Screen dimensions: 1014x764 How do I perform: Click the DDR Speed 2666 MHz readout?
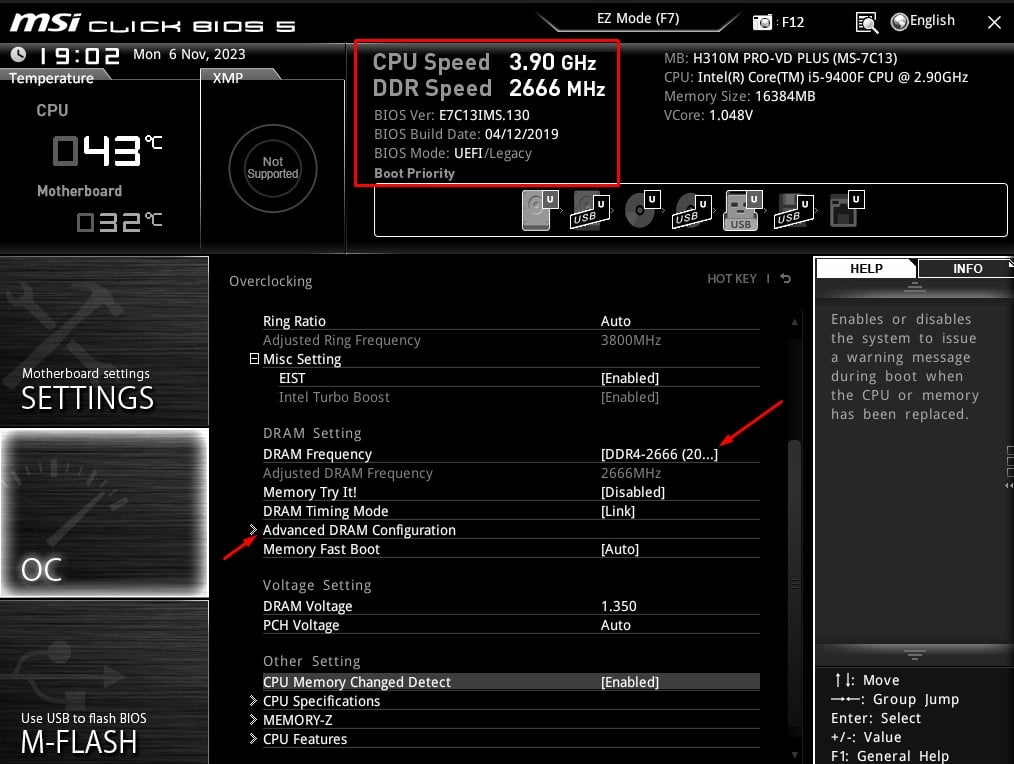[x=489, y=88]
